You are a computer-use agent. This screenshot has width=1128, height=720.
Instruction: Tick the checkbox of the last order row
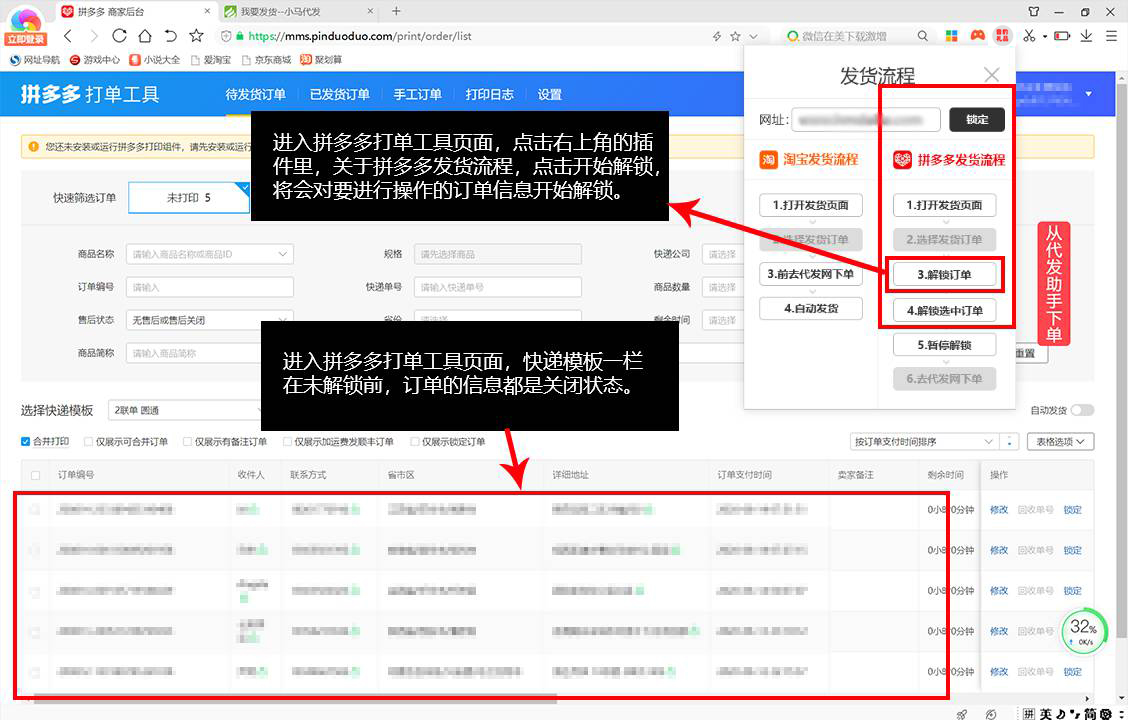coord(35,672)
